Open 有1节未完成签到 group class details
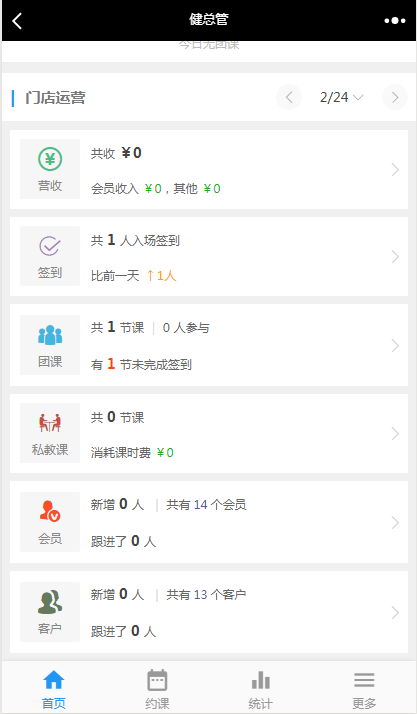The height and width of the screenshot is (714, 417). 141,364
